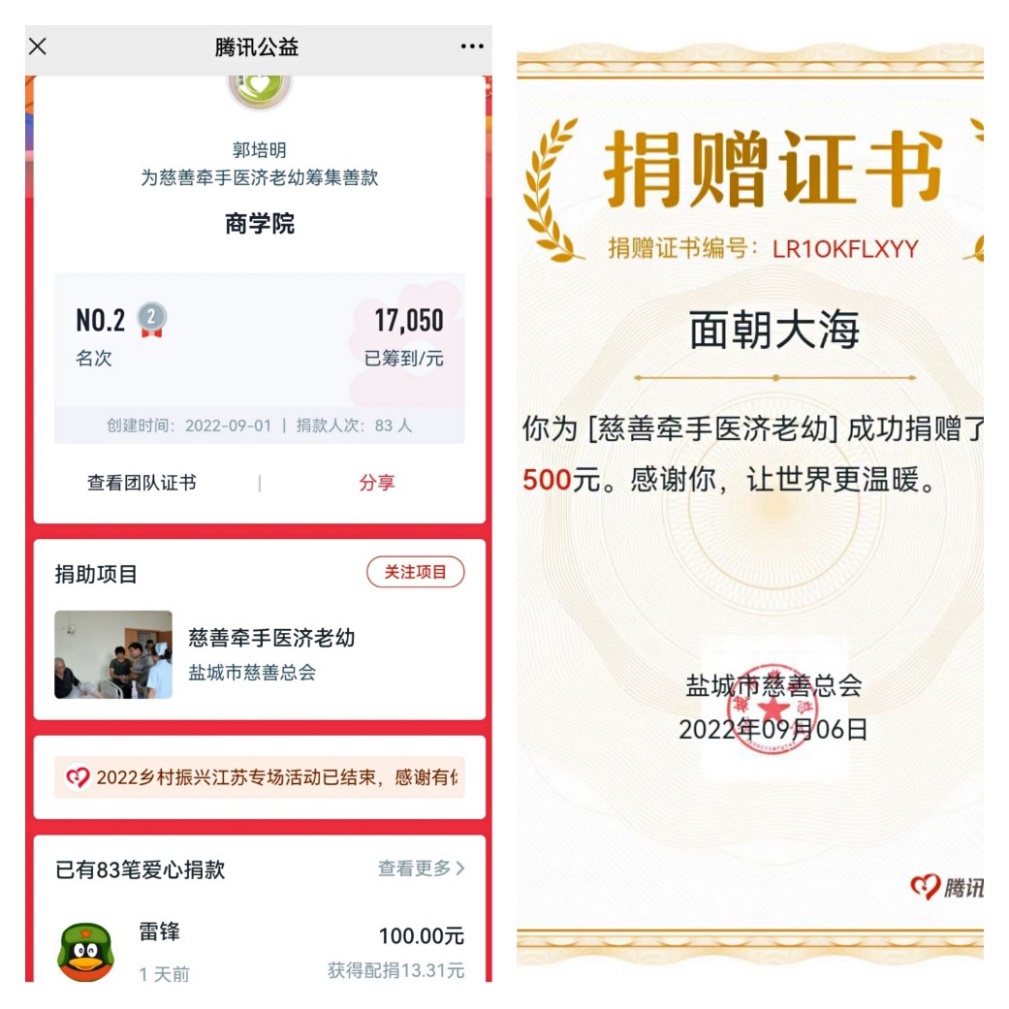Tap the red official seal stamp
The width and height of the screenshot is (1009, 1009).
(772, 709)
